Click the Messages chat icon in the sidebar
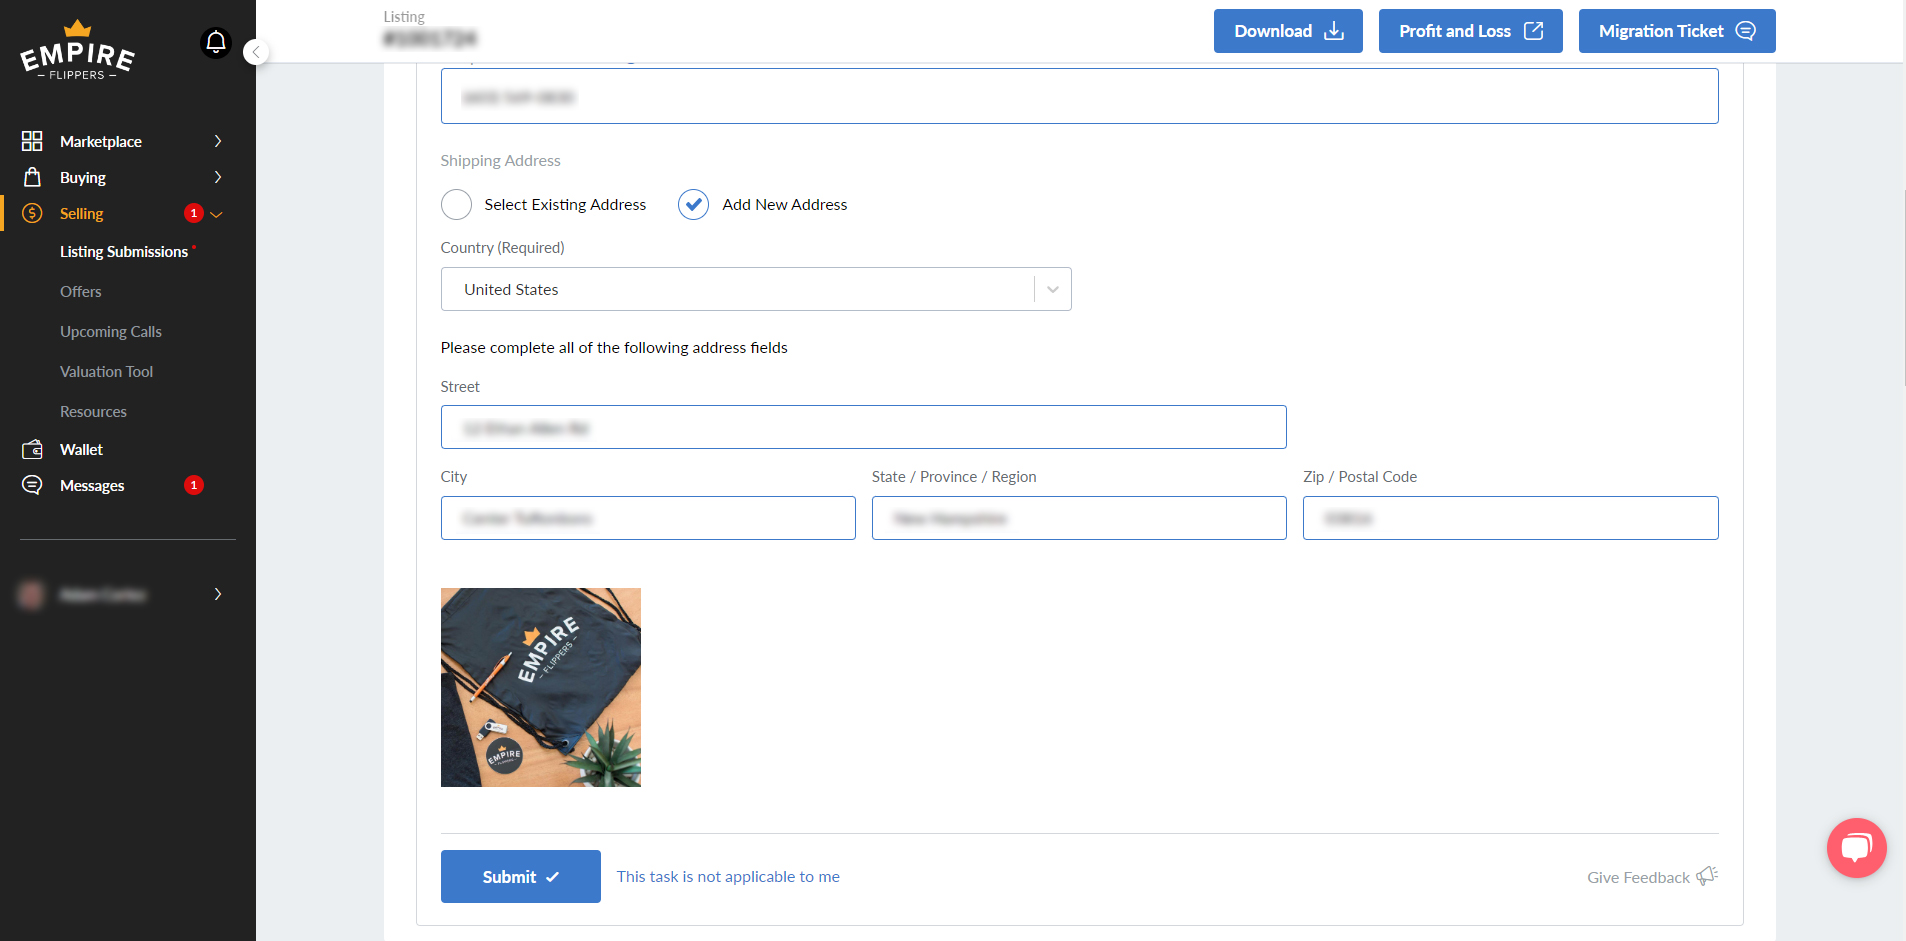Screen dimensions: 1906x941 [32, 485]
